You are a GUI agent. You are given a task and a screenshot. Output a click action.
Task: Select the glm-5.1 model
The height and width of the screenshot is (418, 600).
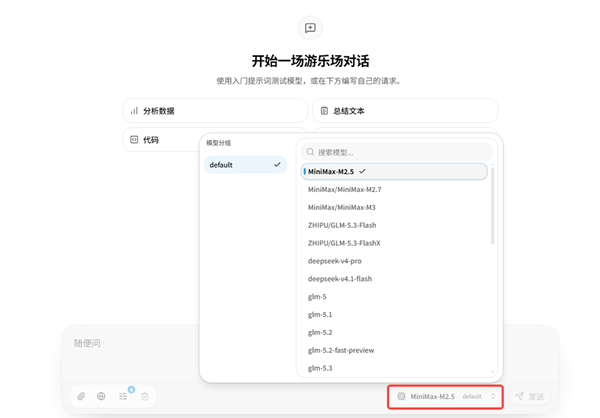(394, 315)
